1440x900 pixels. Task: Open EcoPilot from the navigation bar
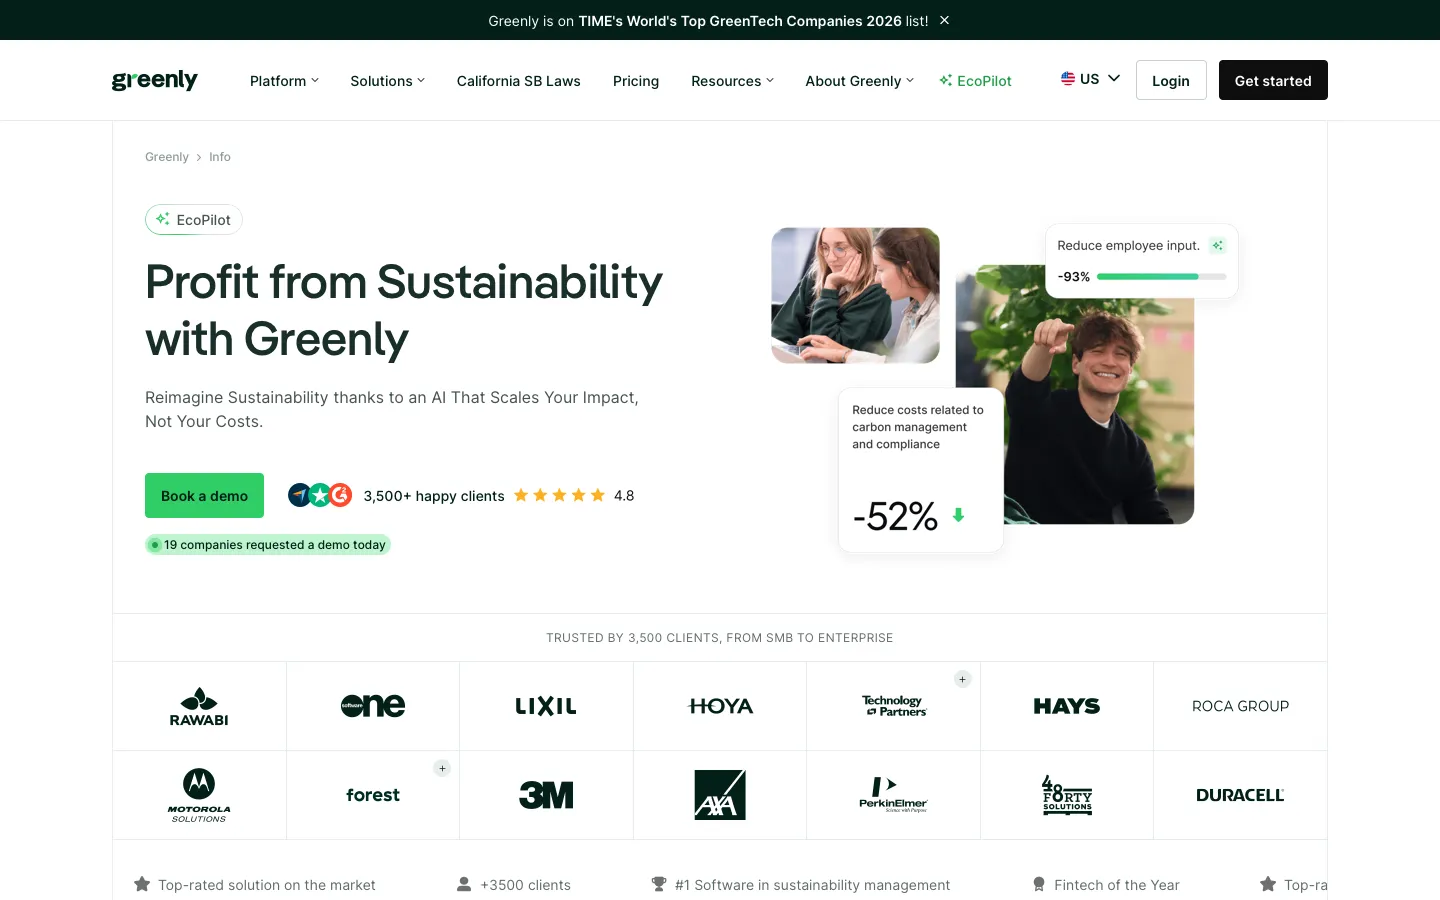point(975,81)
